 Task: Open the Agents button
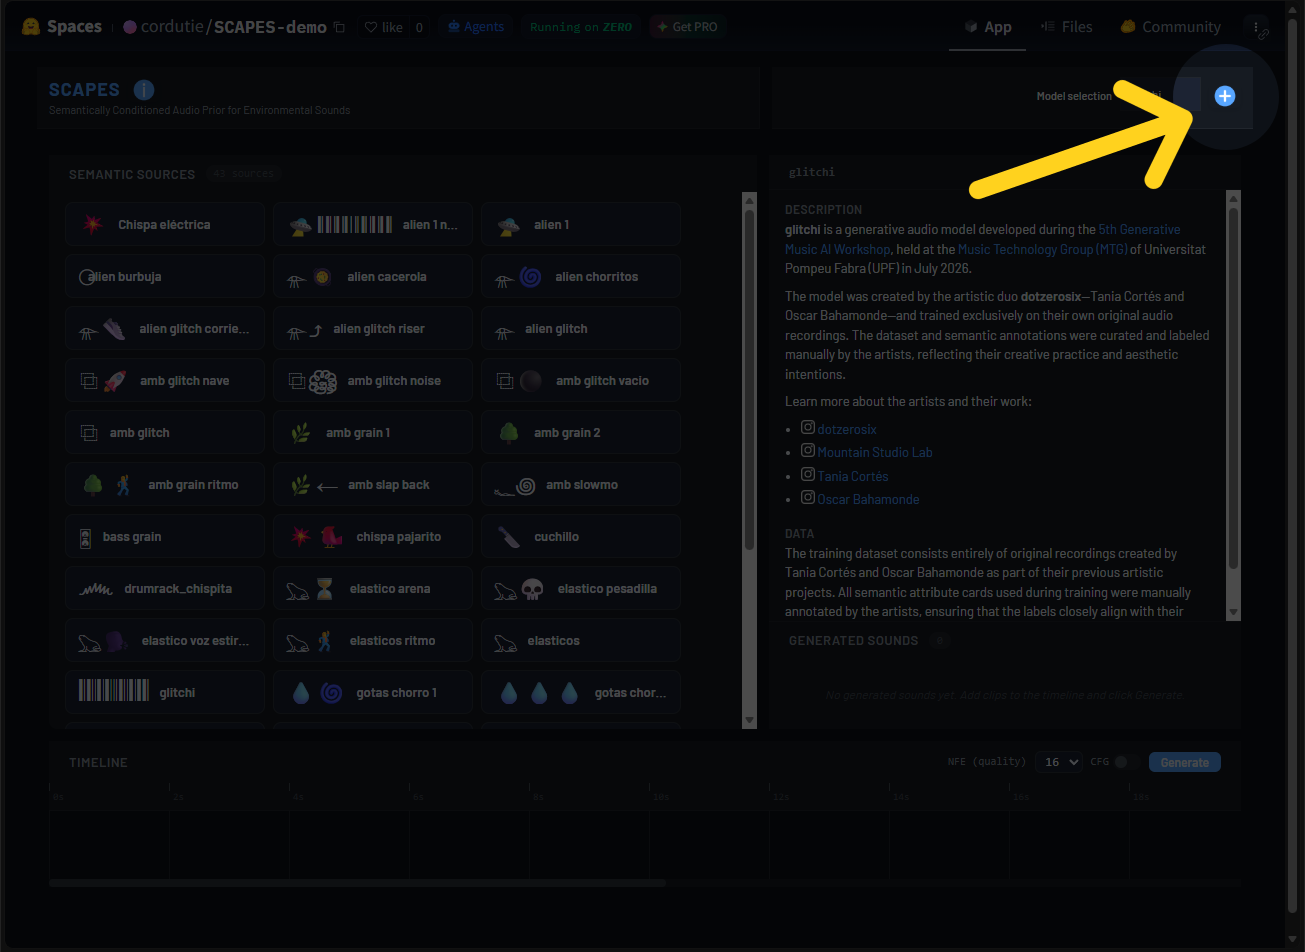(475, 27)
